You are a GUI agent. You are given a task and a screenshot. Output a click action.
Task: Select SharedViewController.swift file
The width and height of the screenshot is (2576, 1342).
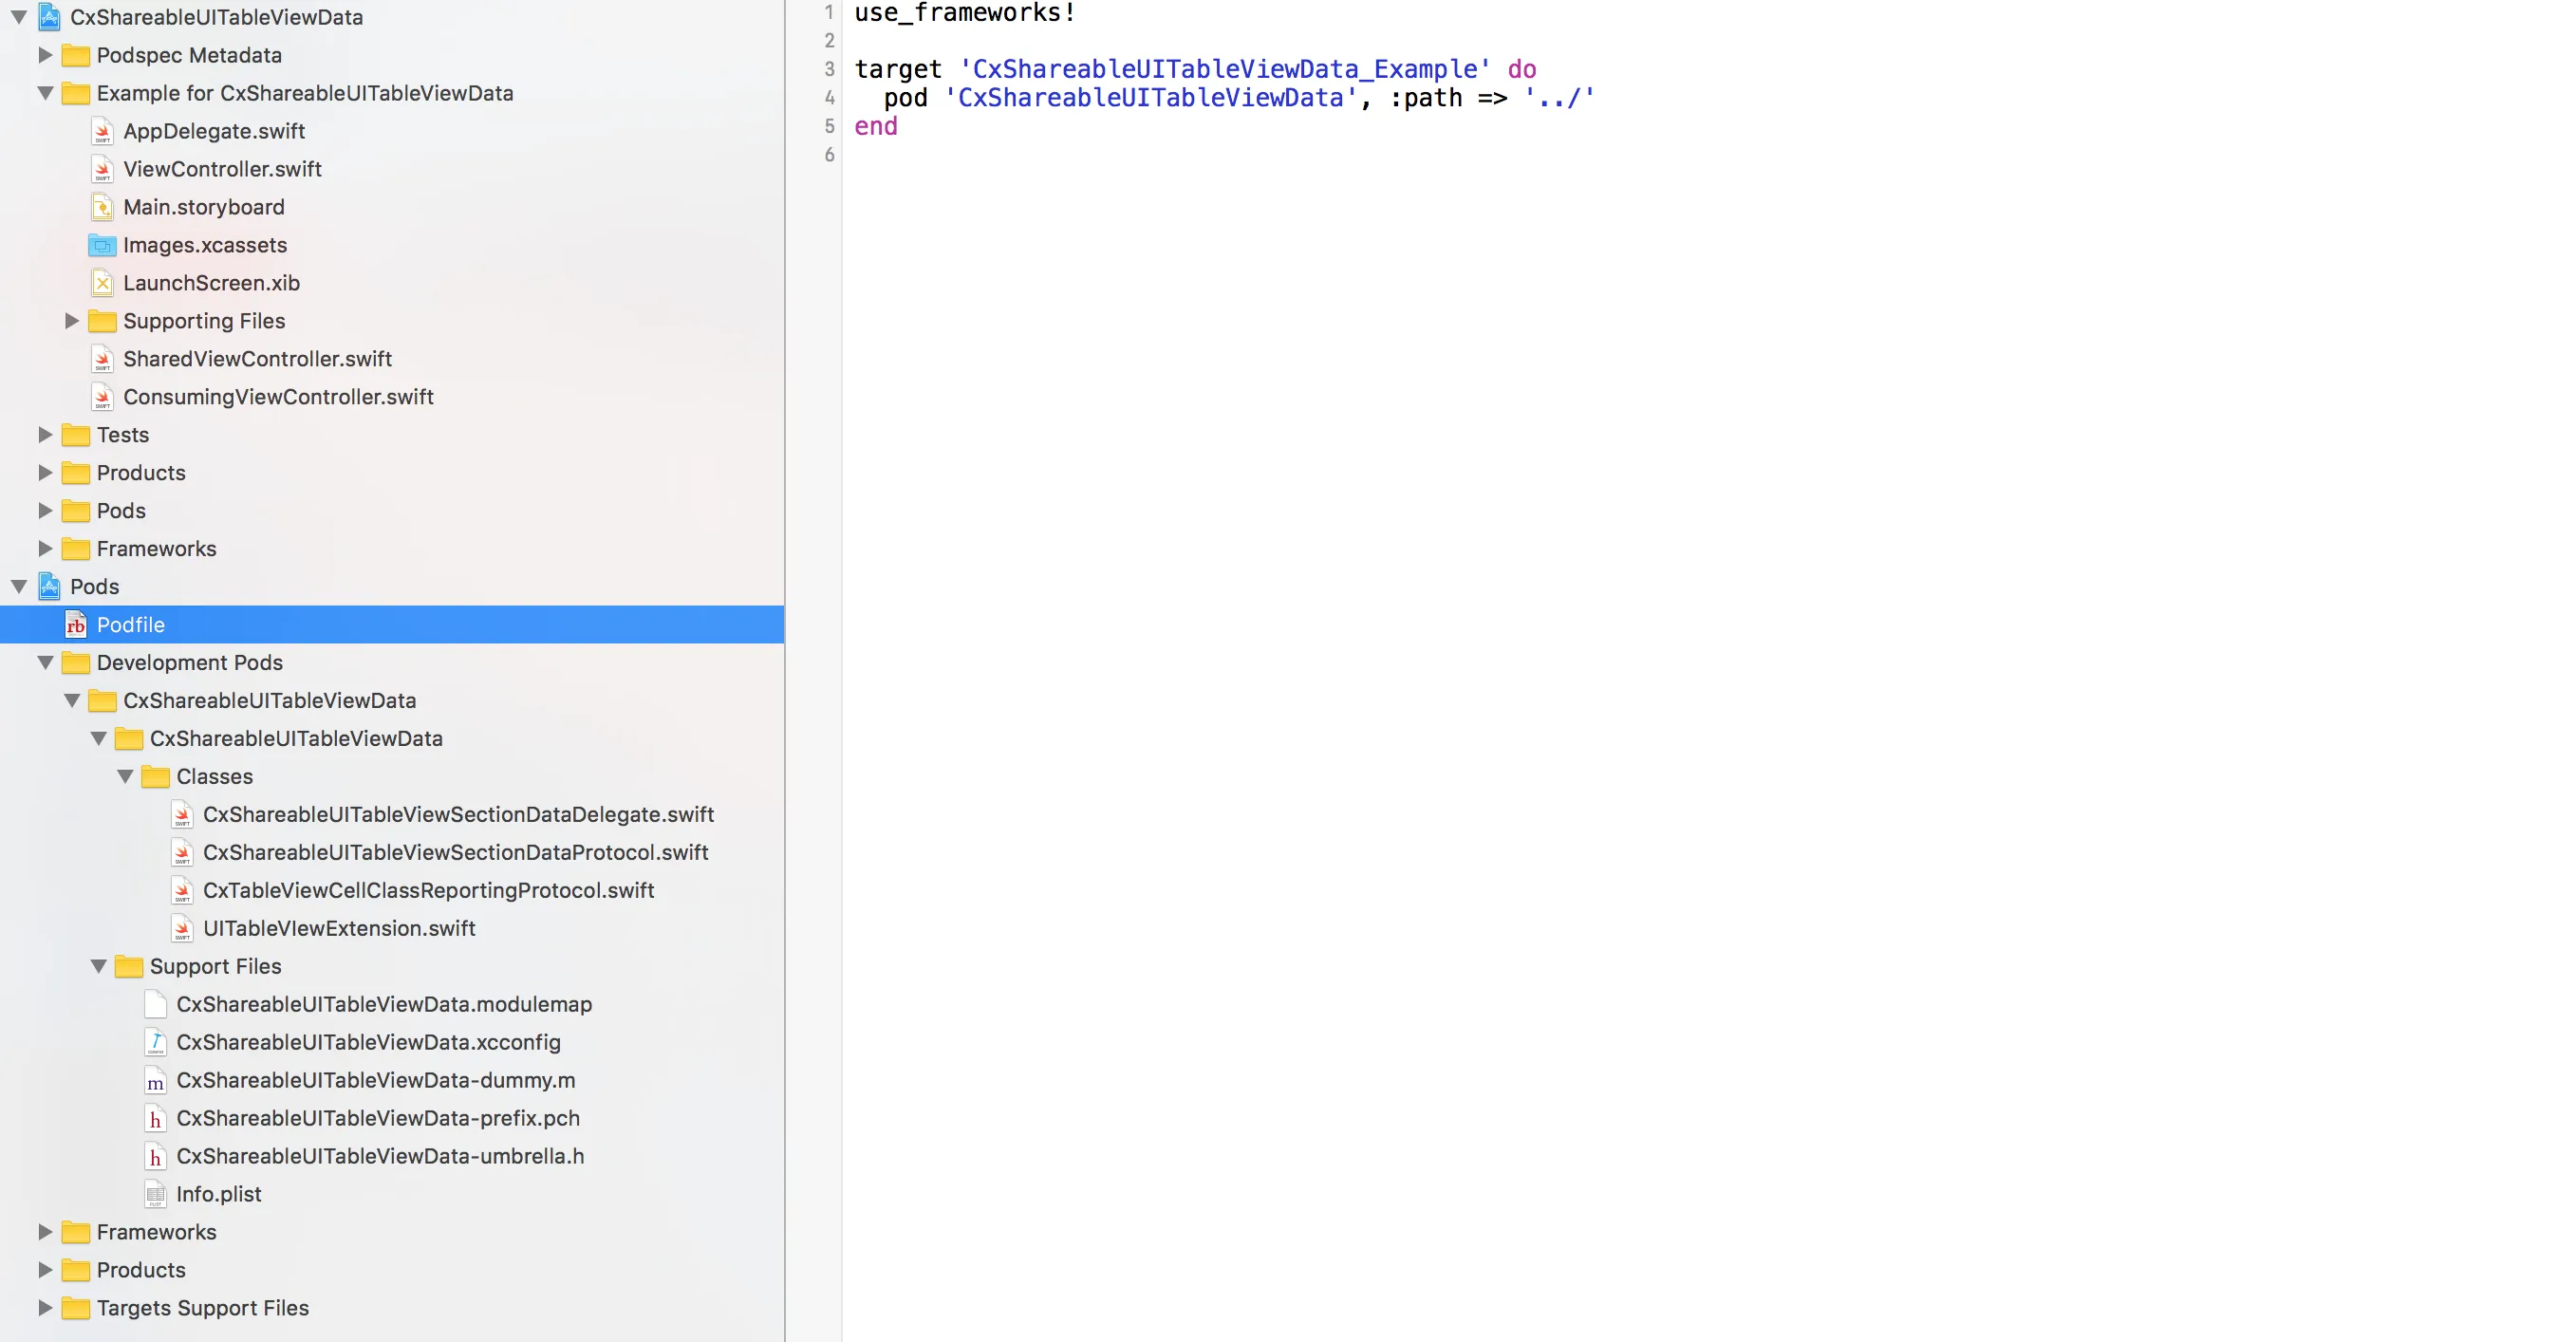[x=257, y=359]
